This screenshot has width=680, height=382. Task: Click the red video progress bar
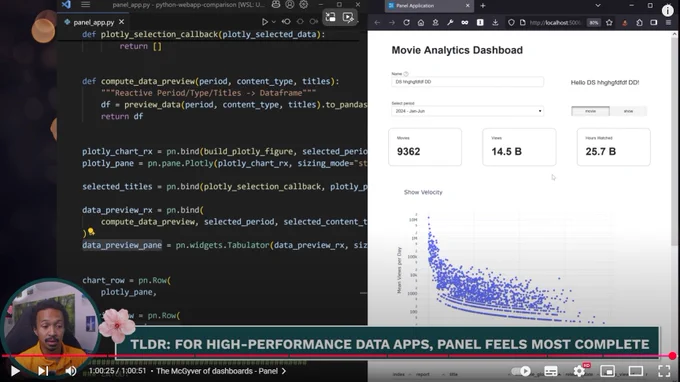(x=336, y=356)
